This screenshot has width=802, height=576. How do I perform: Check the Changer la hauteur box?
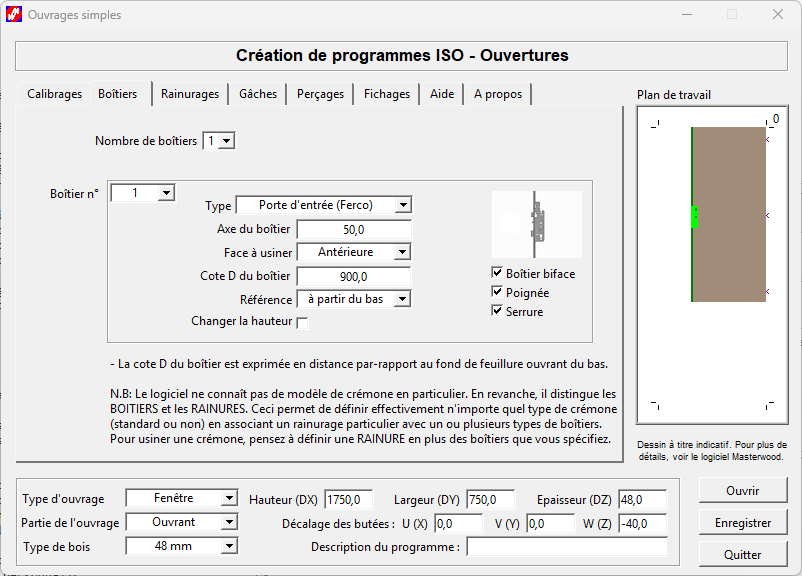(303, 322)
